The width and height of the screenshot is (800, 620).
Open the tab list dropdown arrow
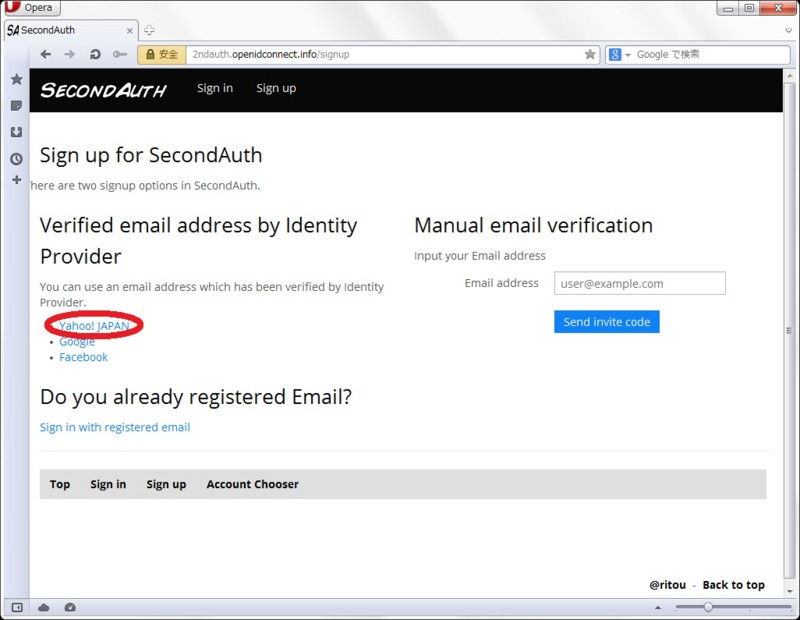tap(789, 31)
